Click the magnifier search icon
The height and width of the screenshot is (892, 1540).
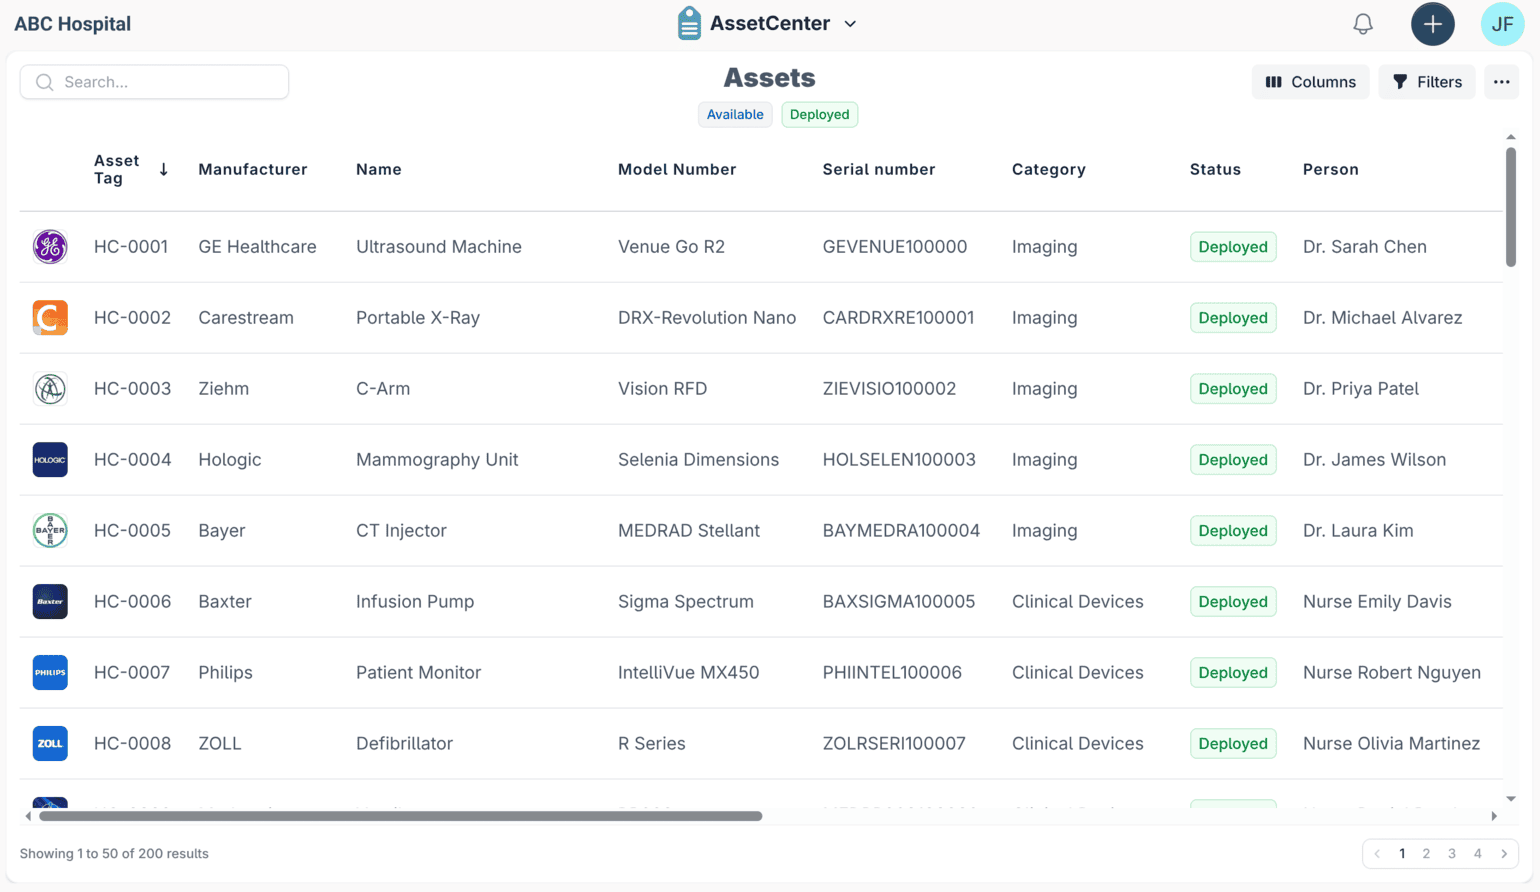click(44, 82)
